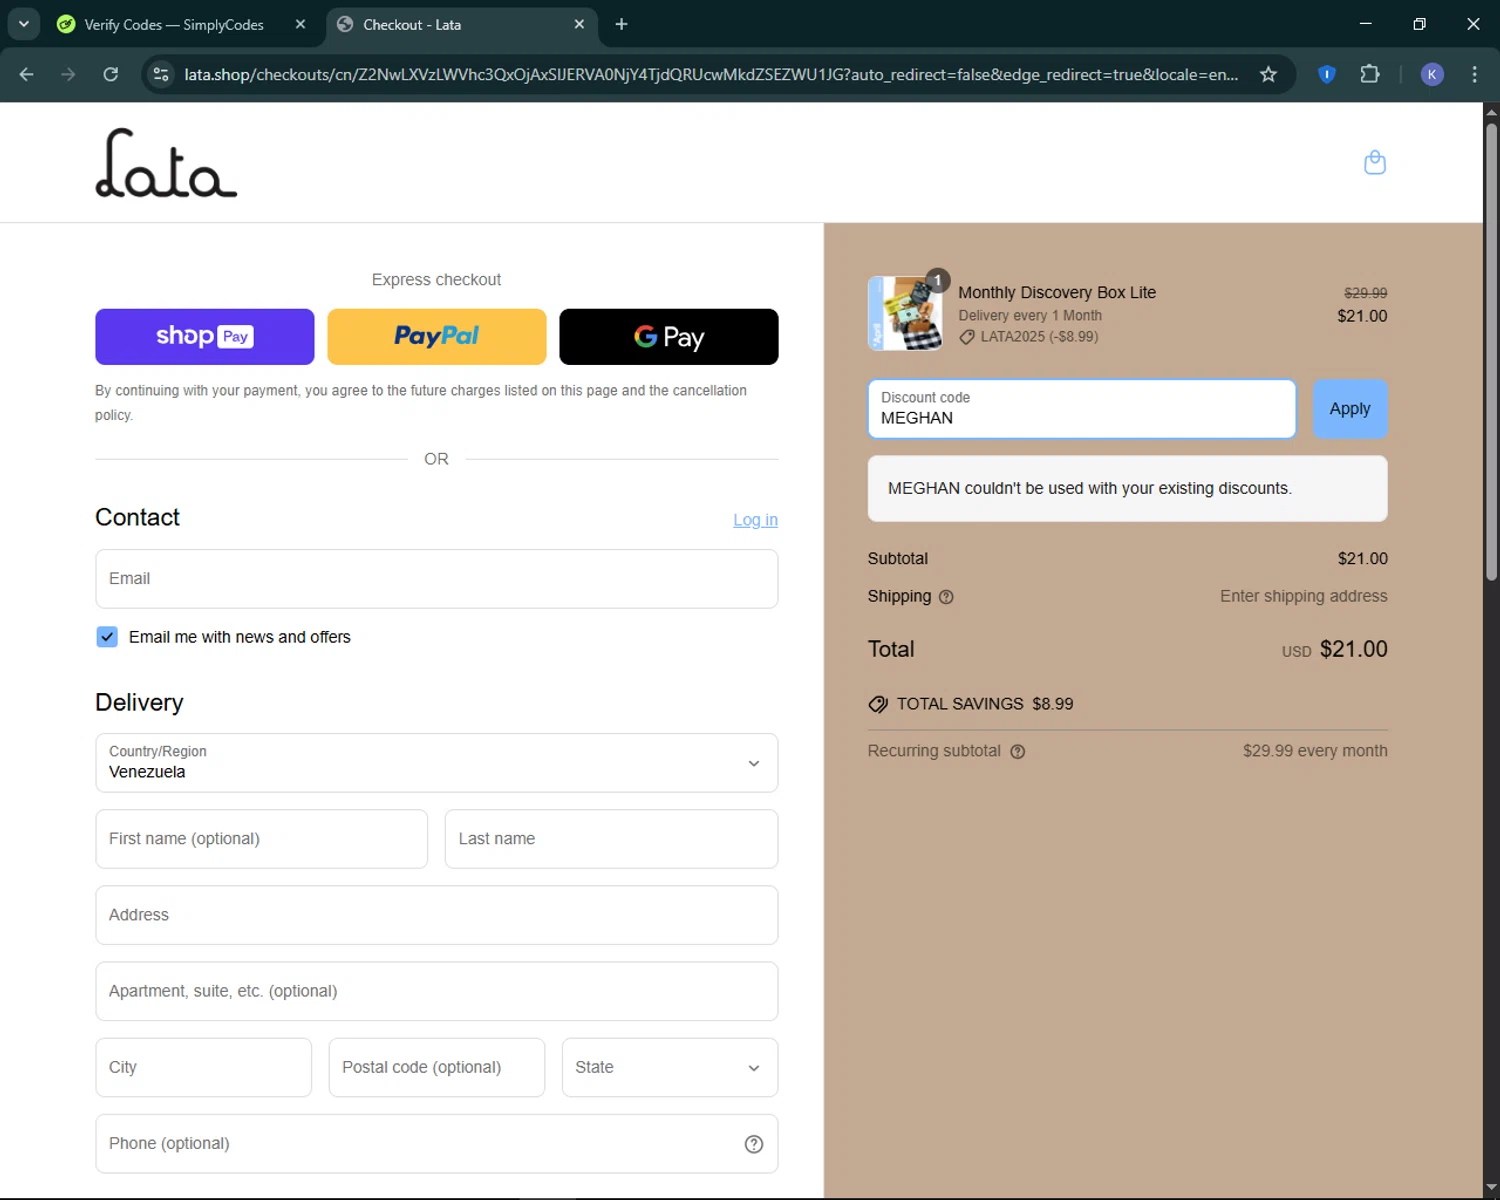Click the Log in link
Screen dimensions: 1500x1200
click(755, 520)
